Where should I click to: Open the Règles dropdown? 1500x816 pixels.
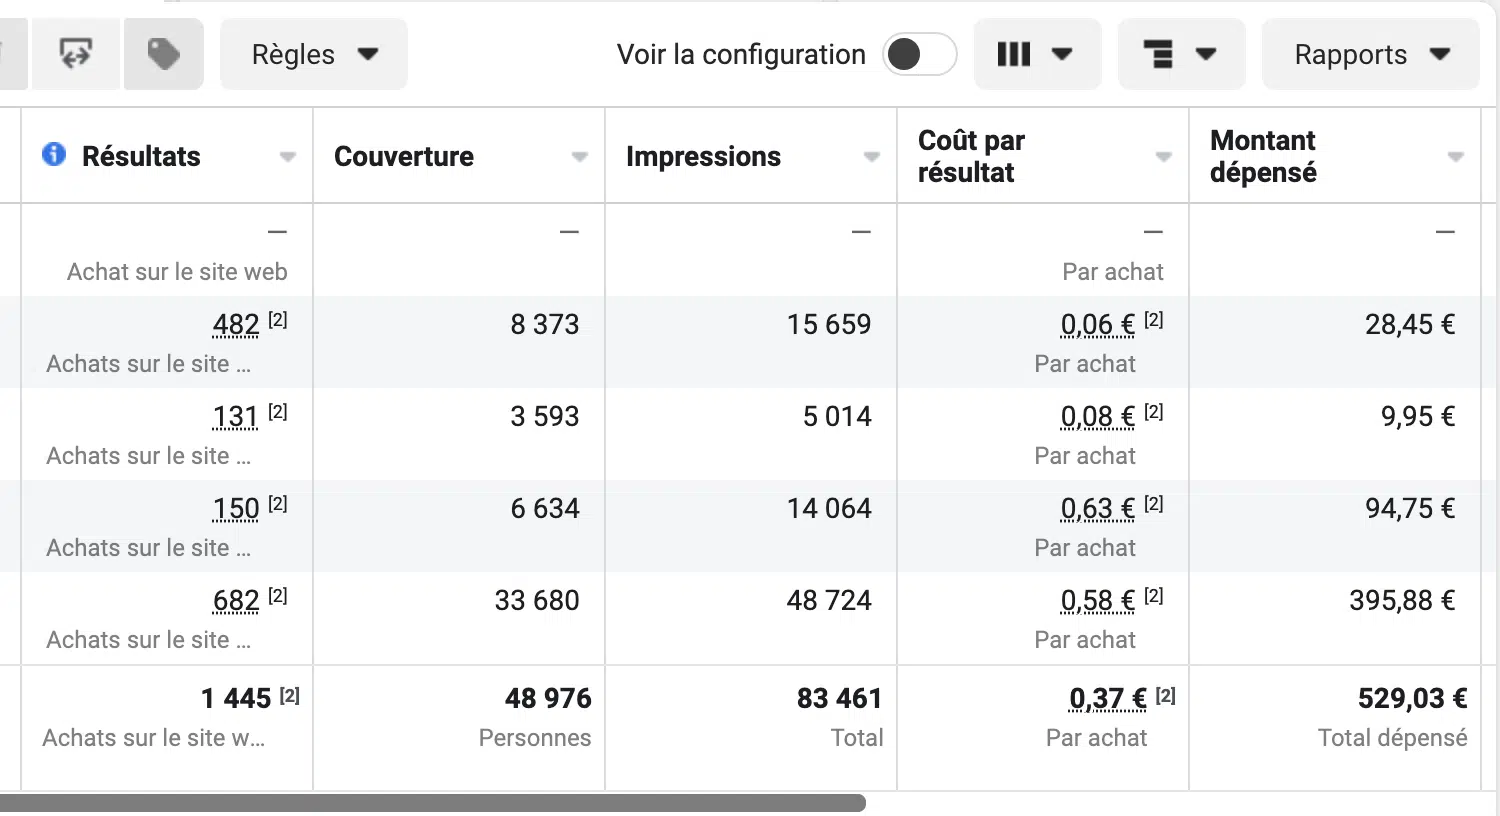click(313, 54)
